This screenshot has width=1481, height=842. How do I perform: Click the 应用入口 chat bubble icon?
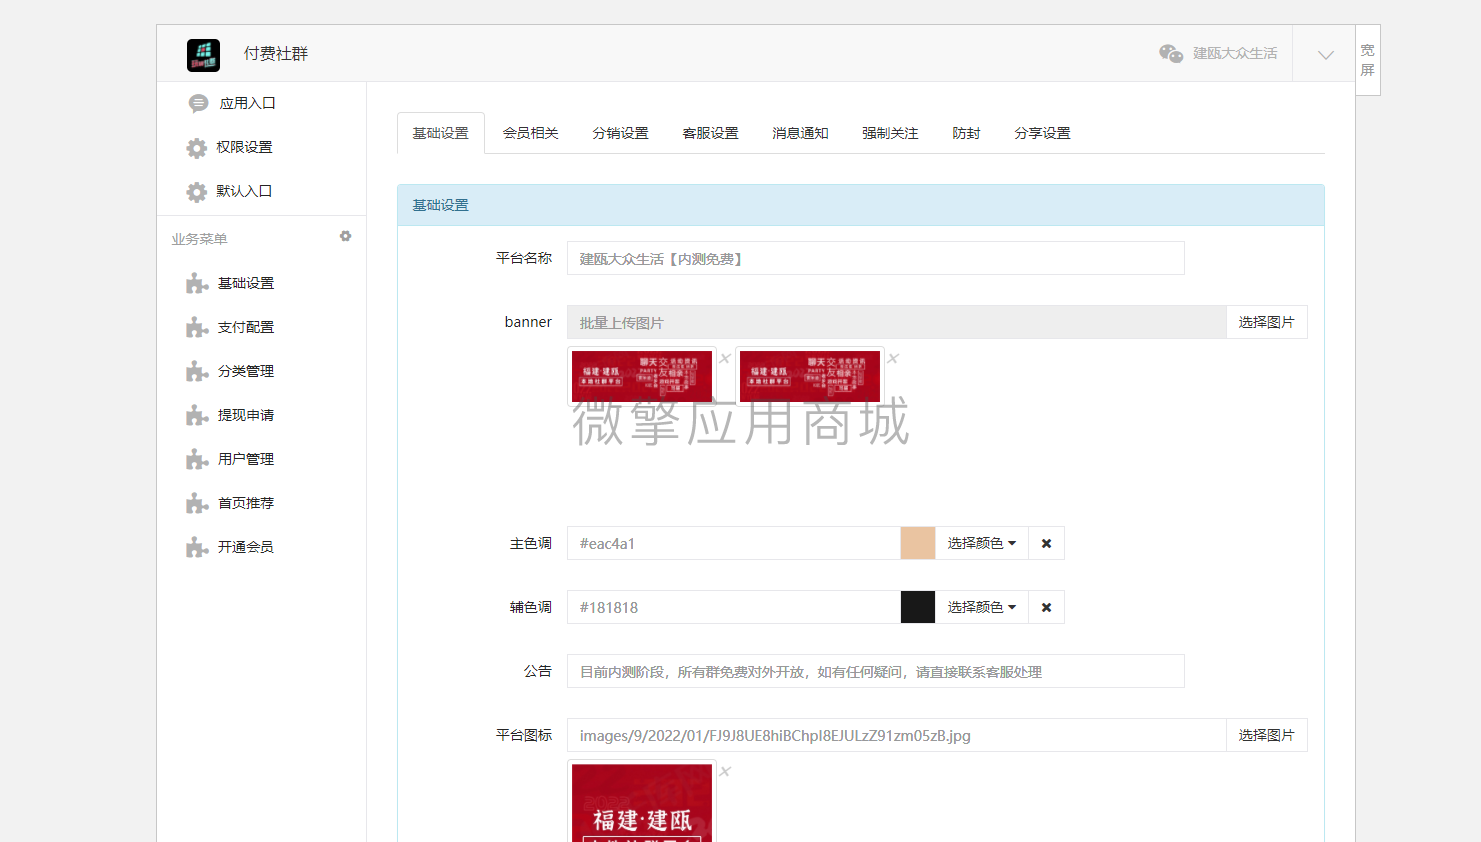(198, 103)
